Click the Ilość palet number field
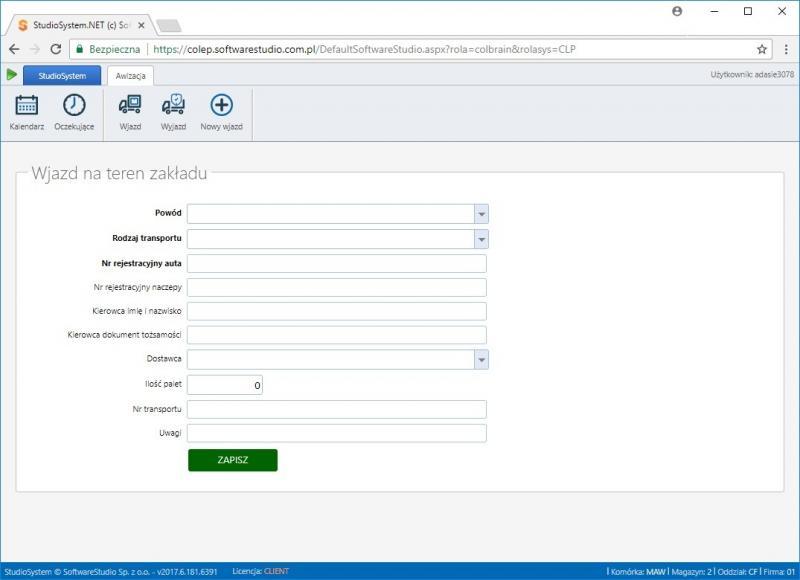800x580 pixels. [x=225, y=385]
